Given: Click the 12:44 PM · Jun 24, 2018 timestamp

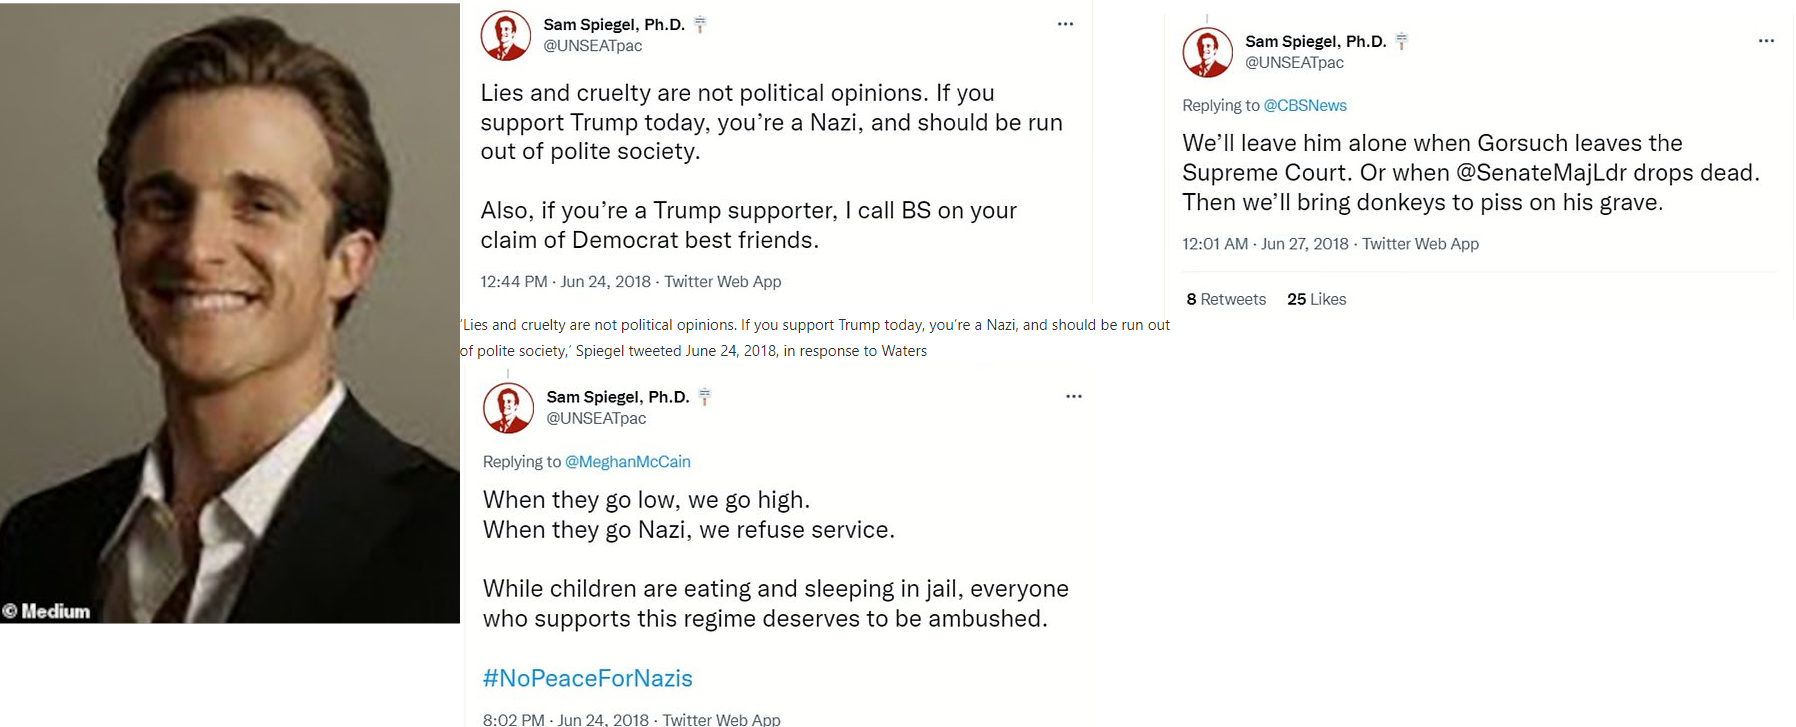Looking at the screenshot, I should coord(565,282).
